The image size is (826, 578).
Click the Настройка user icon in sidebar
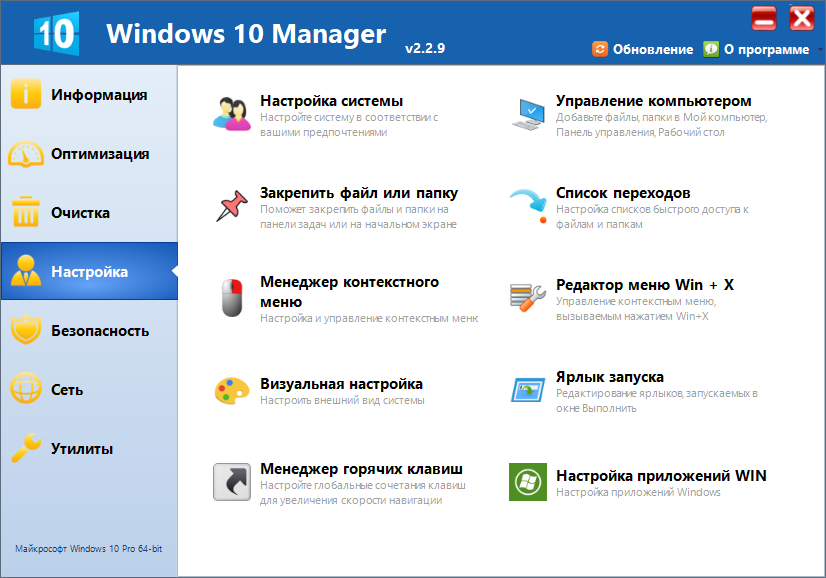click(x=25, y=271)
